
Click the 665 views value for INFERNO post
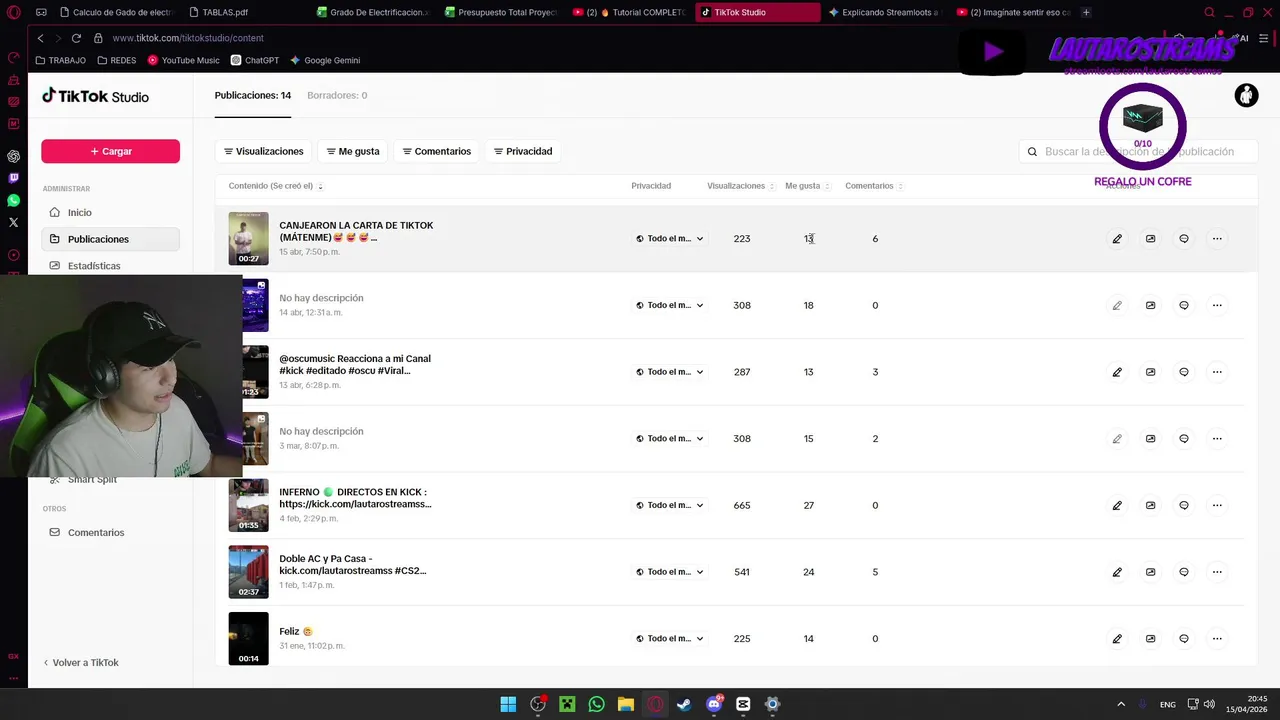742,505
